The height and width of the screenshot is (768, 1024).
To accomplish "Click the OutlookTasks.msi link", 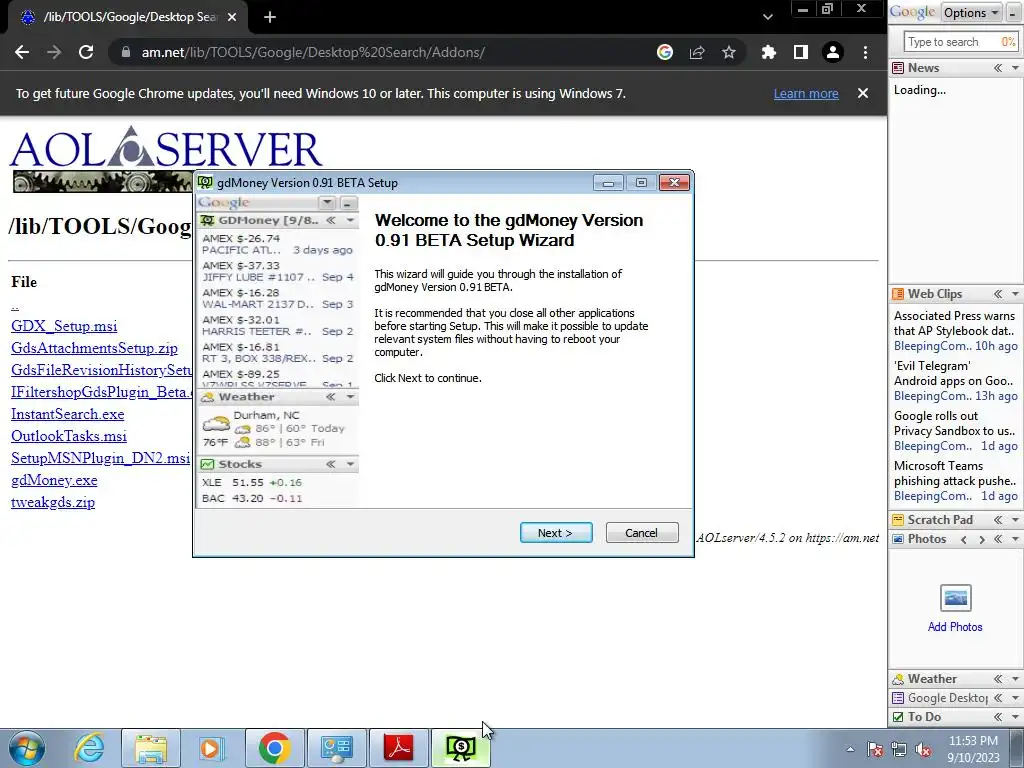I will click(69, 436).
